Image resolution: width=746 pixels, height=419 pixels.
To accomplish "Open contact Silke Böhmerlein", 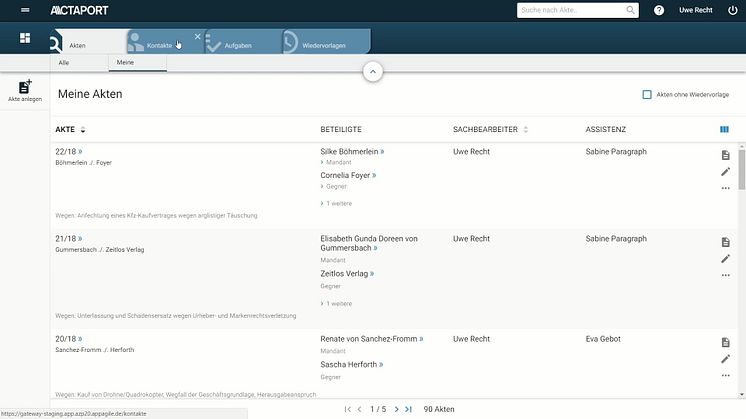I will [352, 152].
